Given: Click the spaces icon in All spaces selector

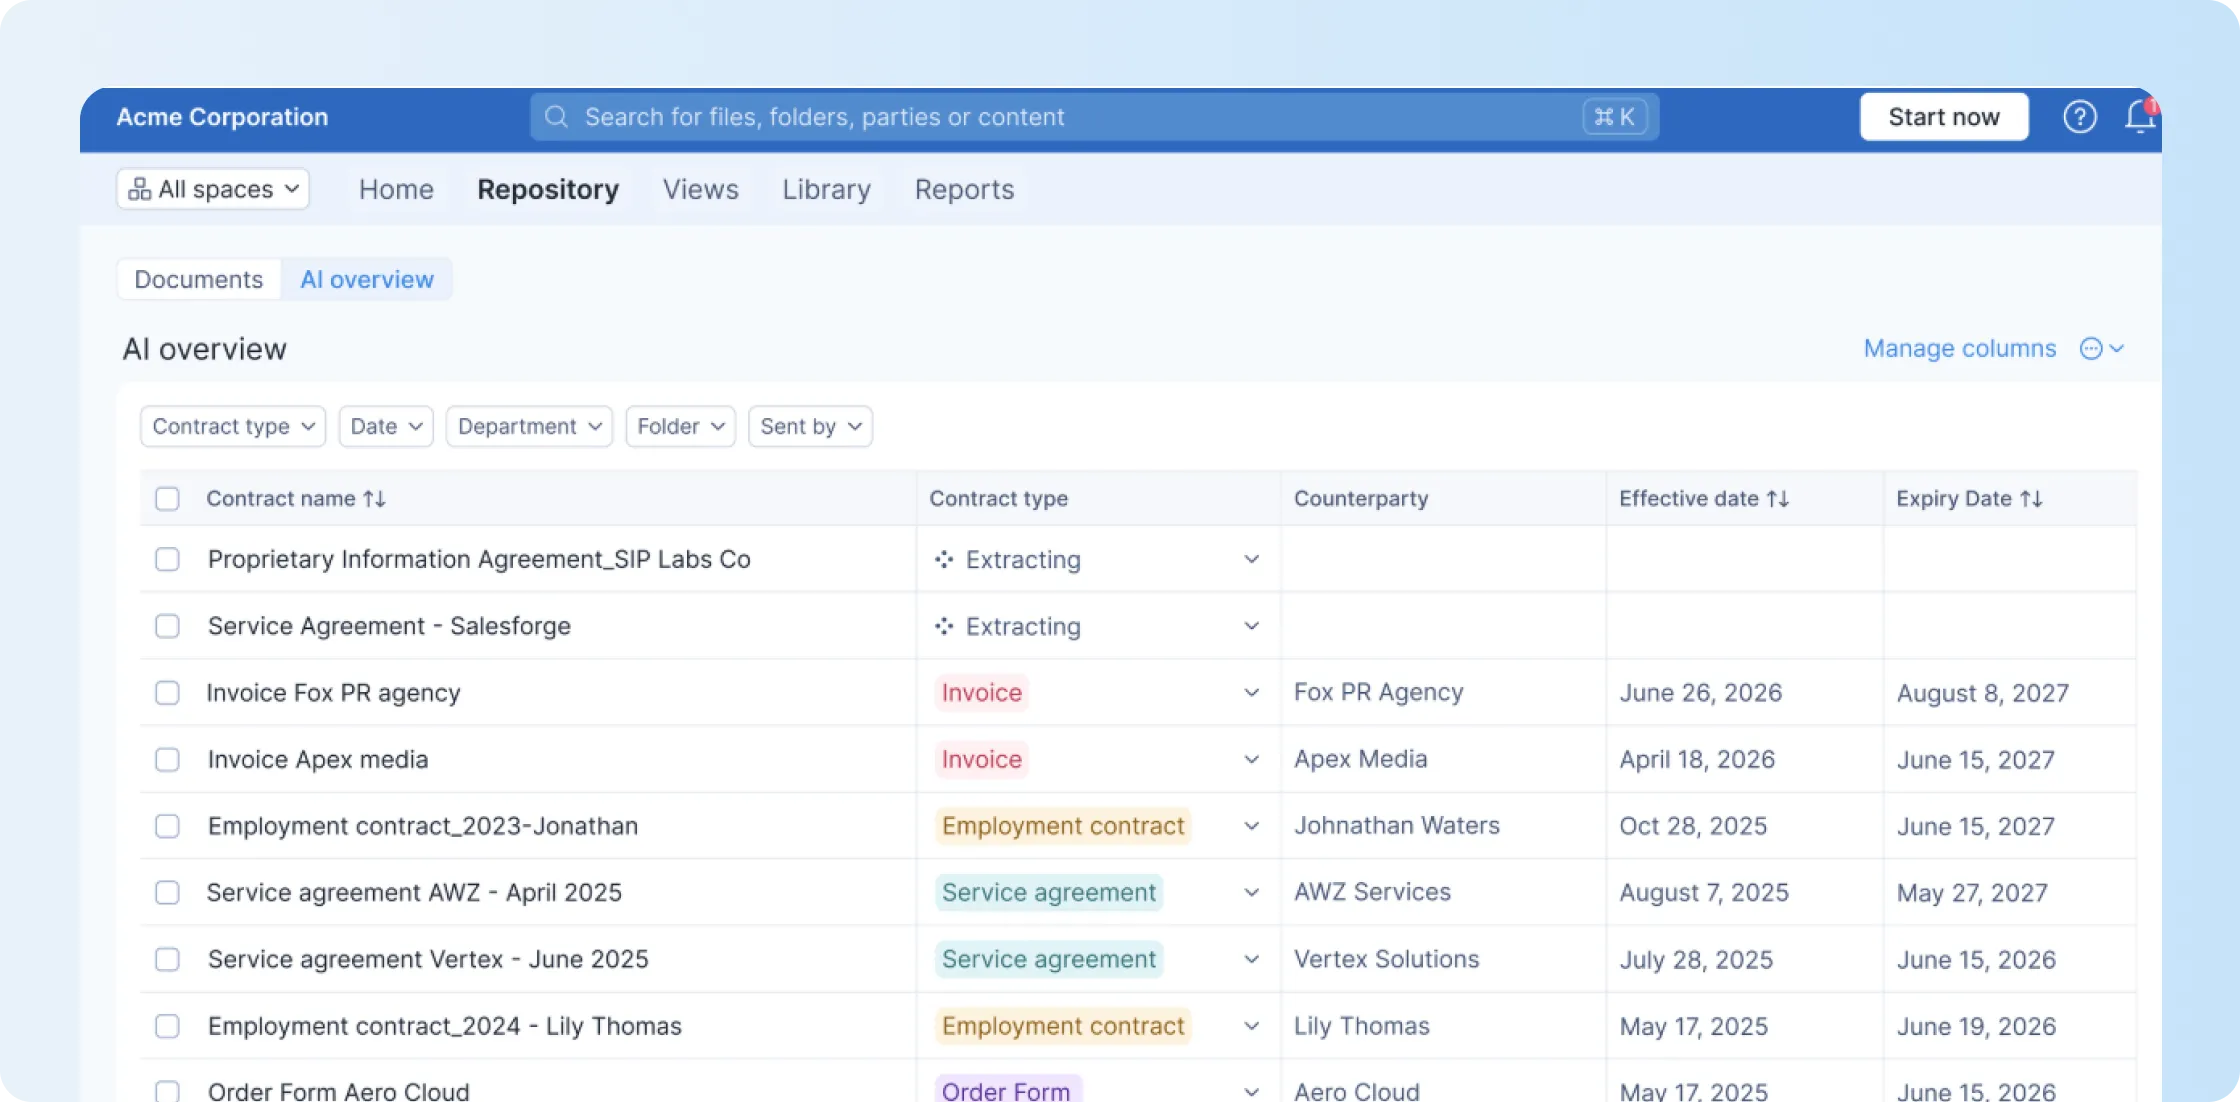Looking at the screenshot, I should pyautogui.click(x=140, y=189).
